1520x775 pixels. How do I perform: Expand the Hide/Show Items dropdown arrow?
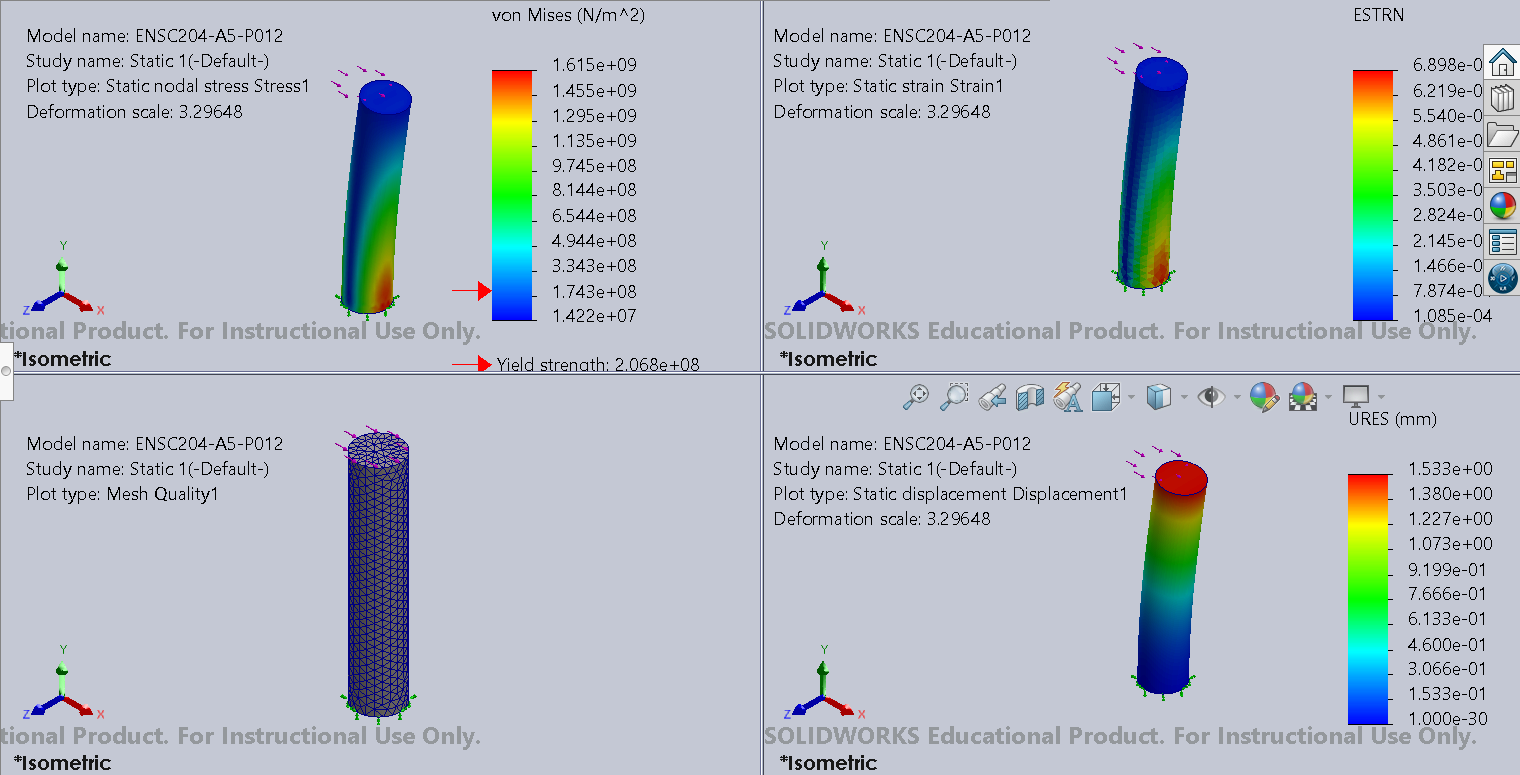click(1237, 398)
